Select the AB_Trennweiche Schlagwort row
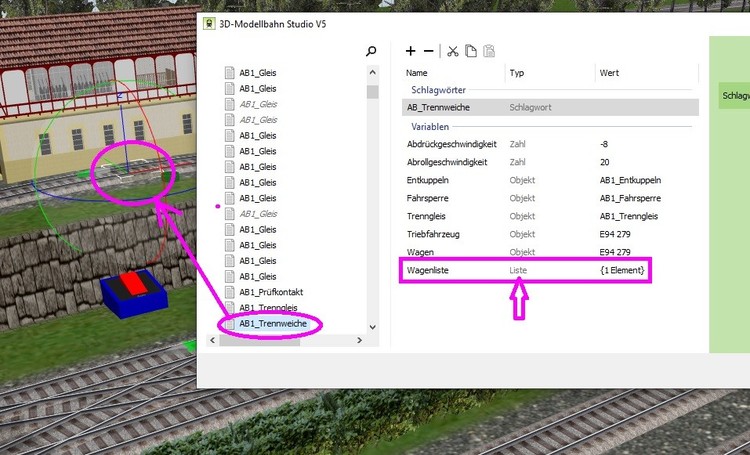This screenshot has width=750, height=455. (x=550, y=107)
